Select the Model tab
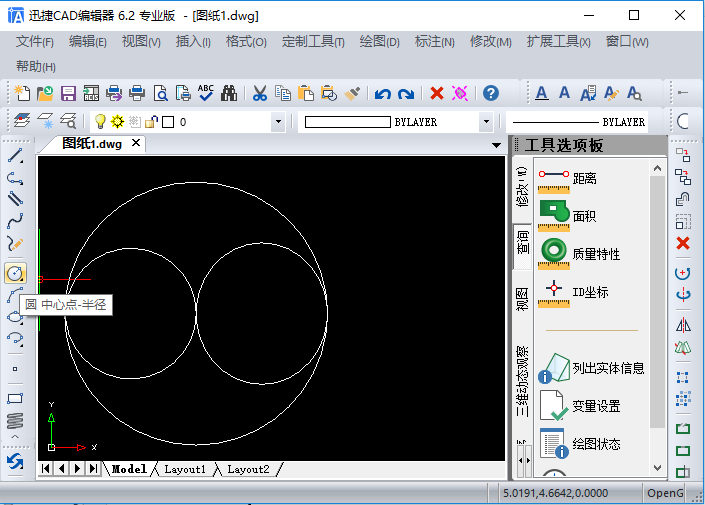This screenshot has width=705, height=505. point(129,469)
